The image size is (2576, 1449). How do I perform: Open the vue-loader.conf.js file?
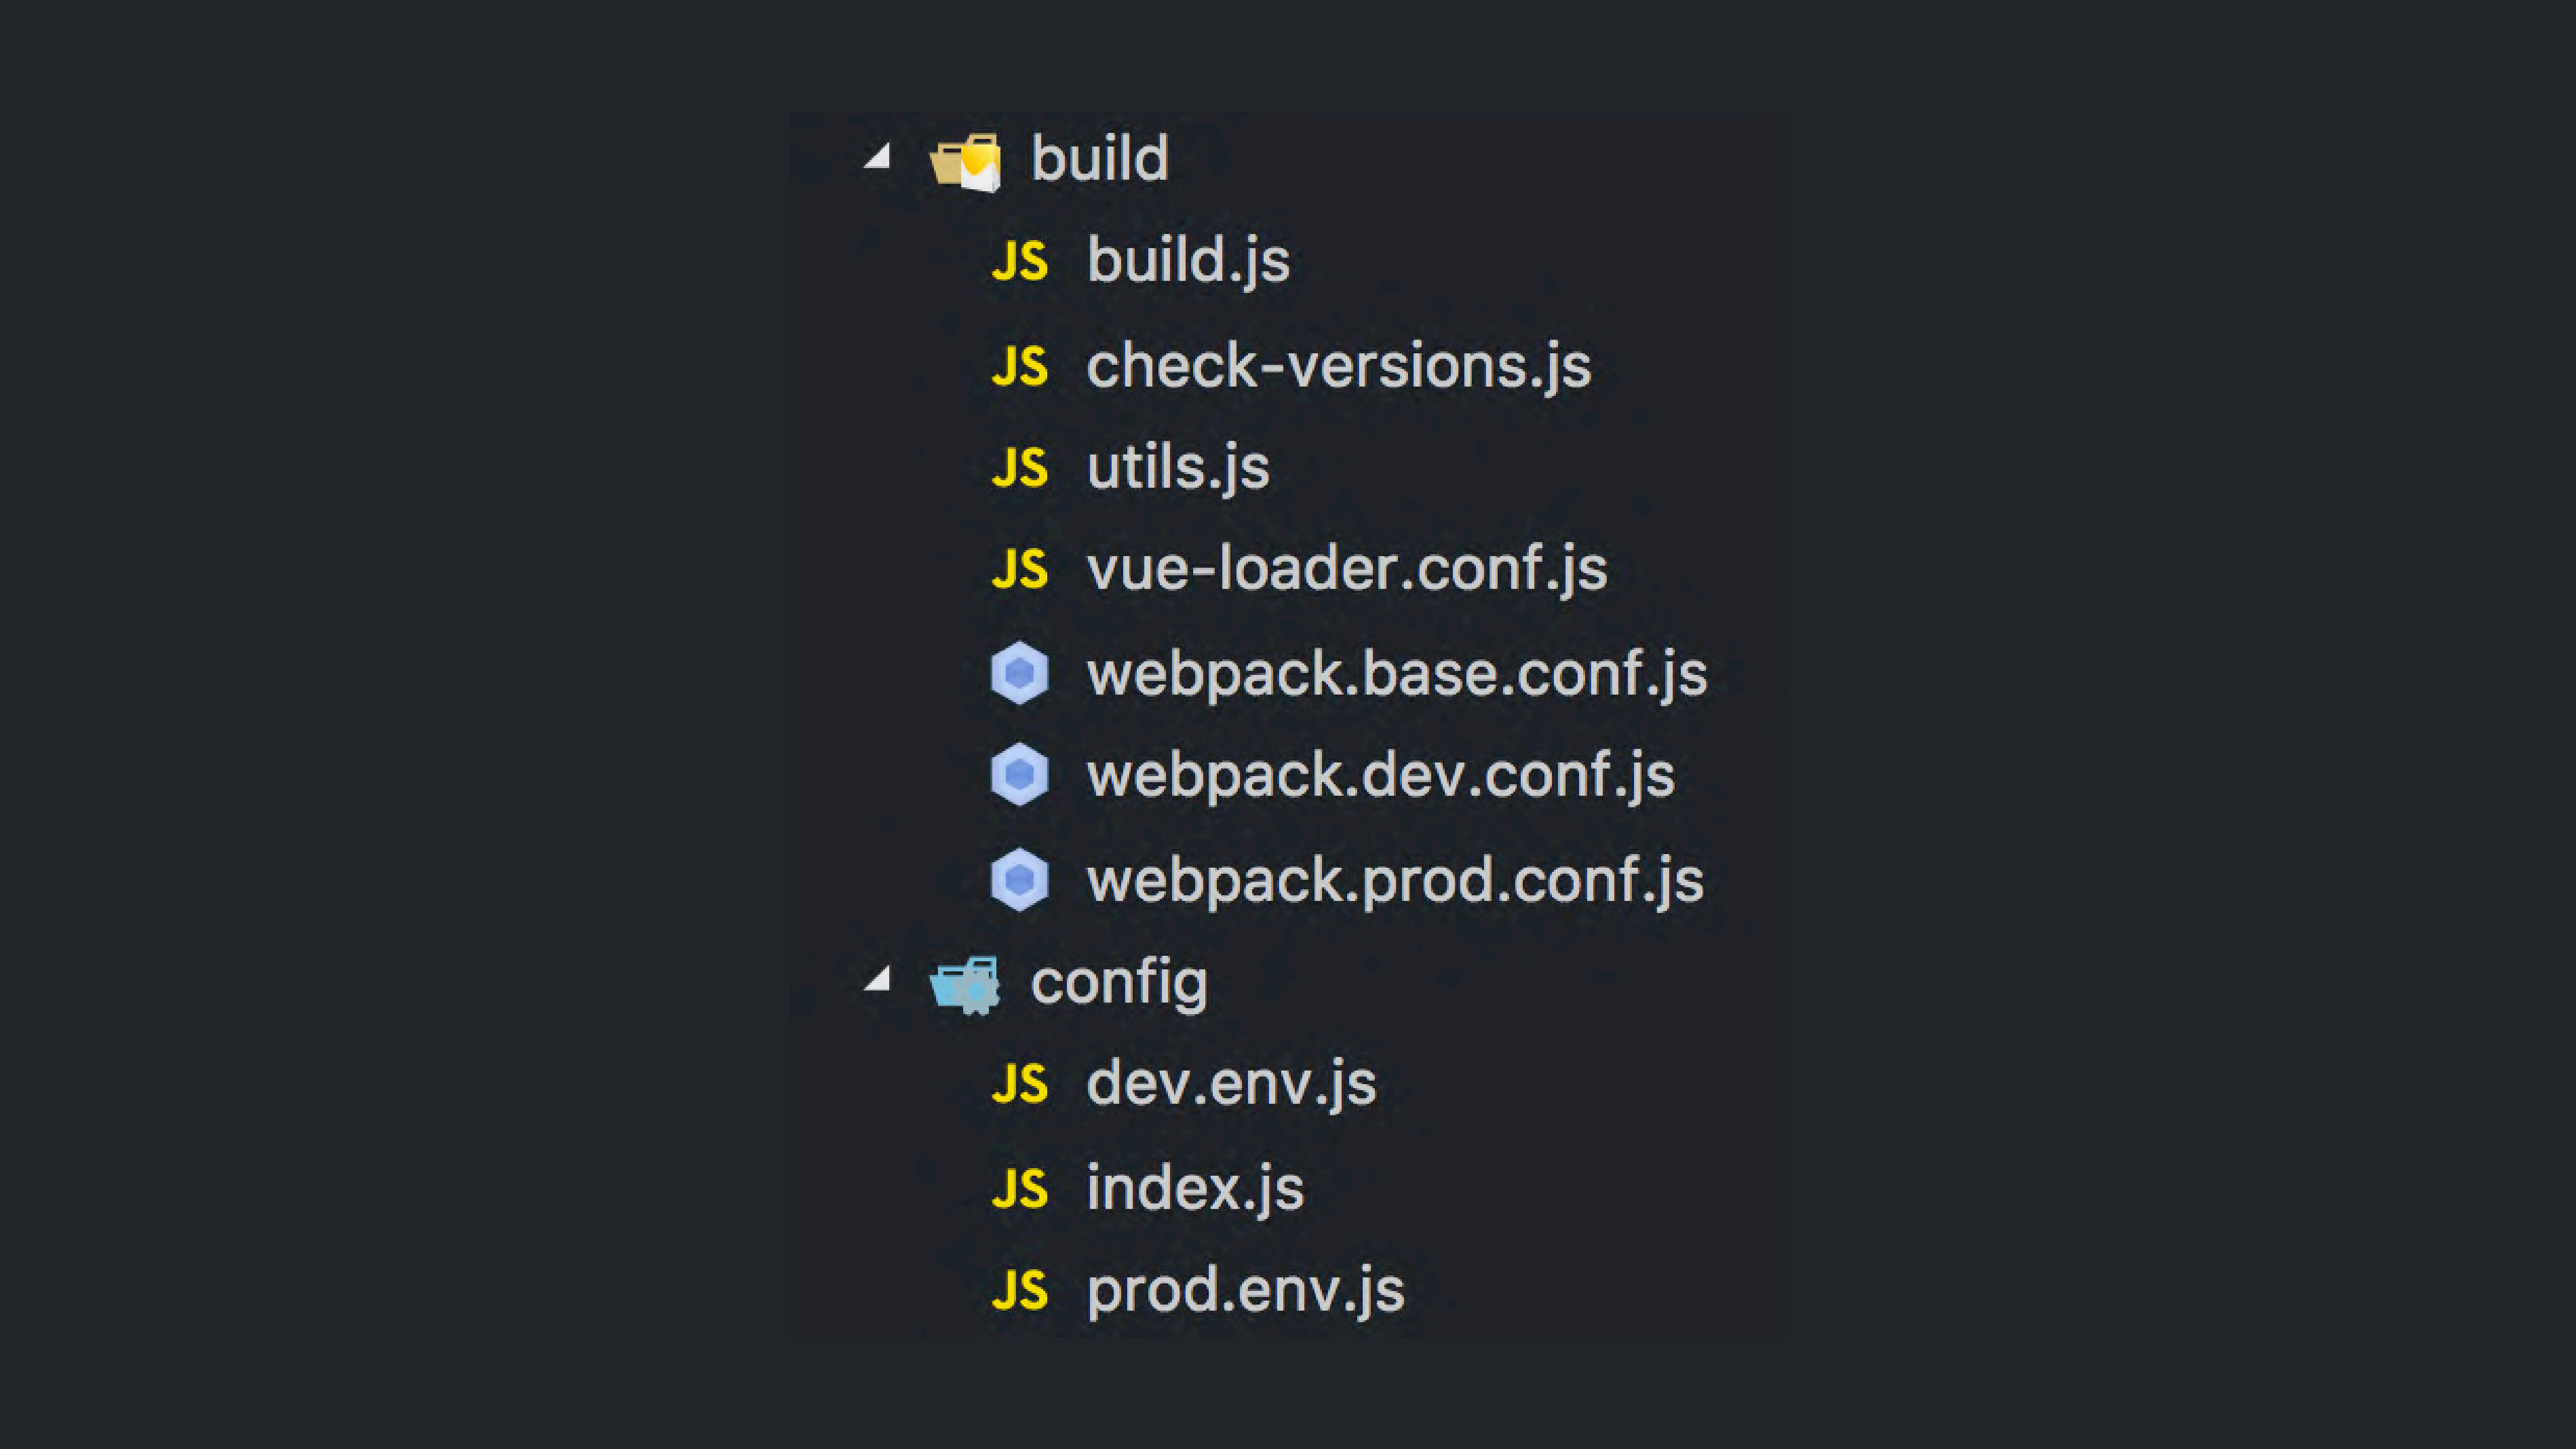pyautogui.click(x=1346, y=569)
